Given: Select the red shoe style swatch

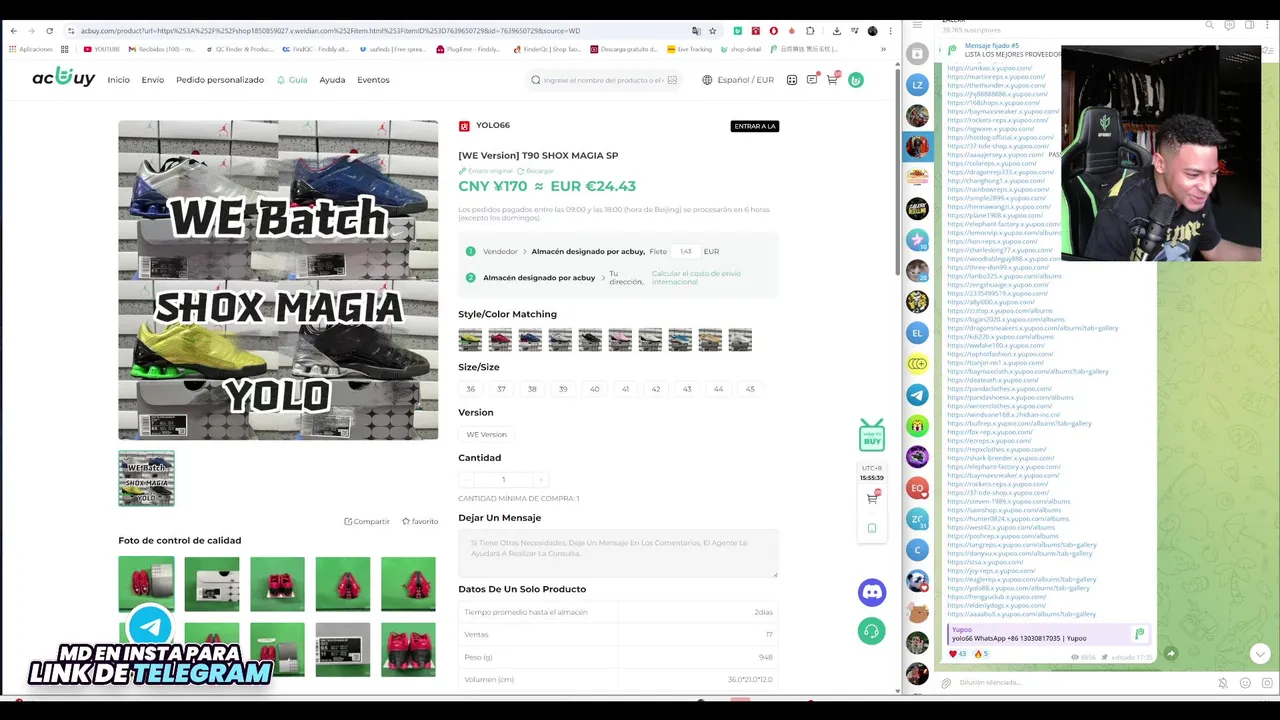Looking at the screenshot, I should [500, 340].
